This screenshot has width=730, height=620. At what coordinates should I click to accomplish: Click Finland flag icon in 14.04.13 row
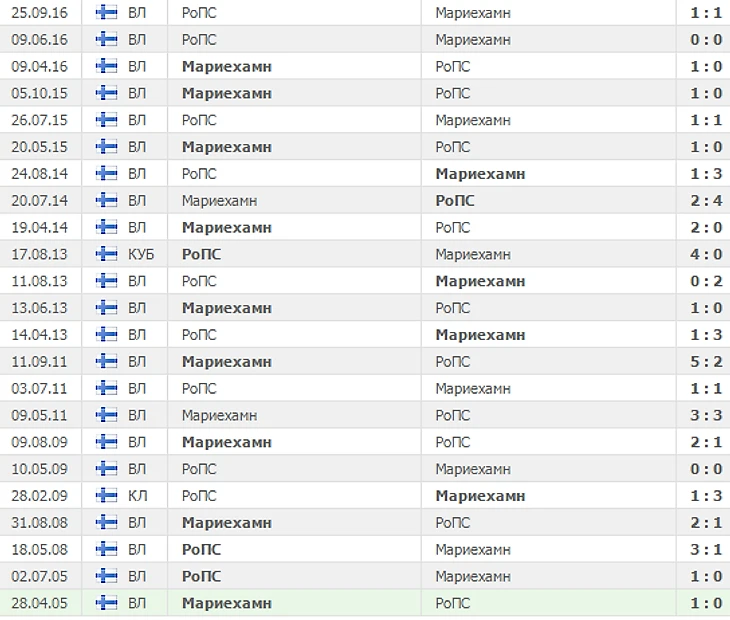(106, 335)
